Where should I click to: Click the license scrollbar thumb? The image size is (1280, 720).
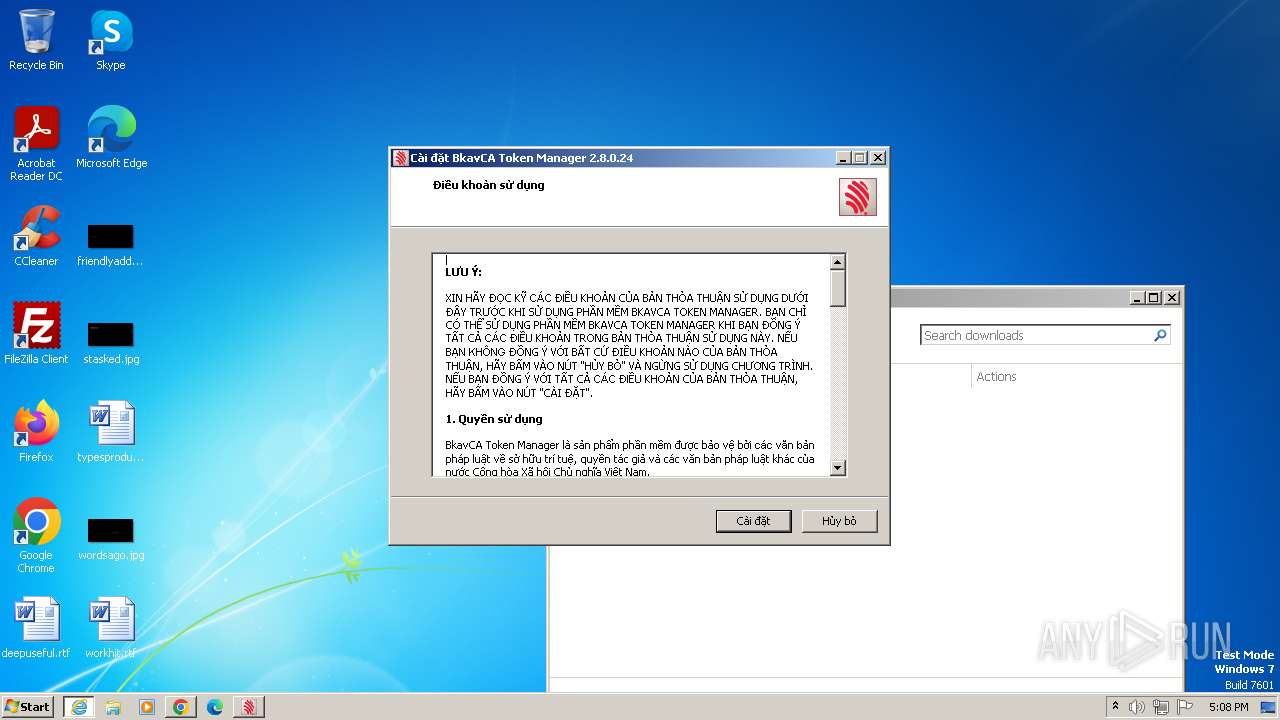click(838, 288)
